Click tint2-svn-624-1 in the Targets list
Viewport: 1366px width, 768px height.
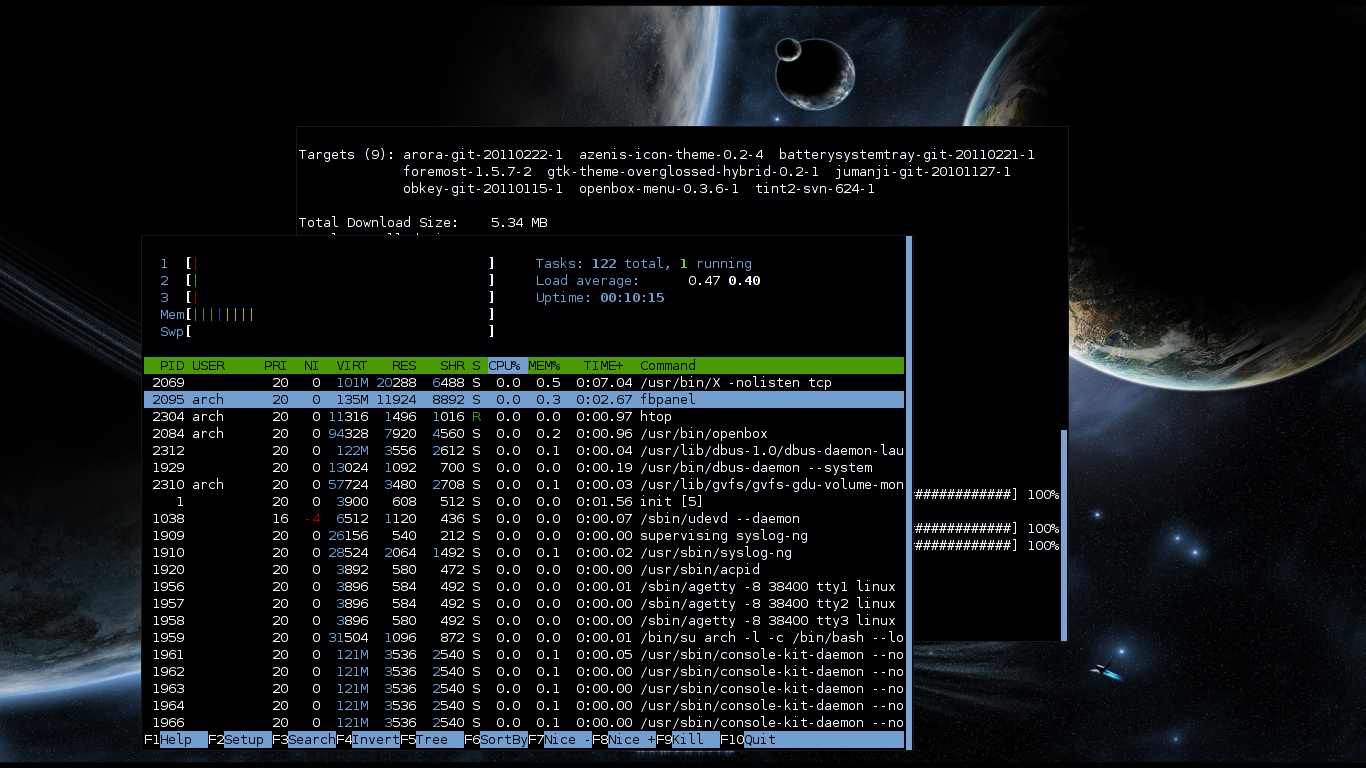(815, 189)
